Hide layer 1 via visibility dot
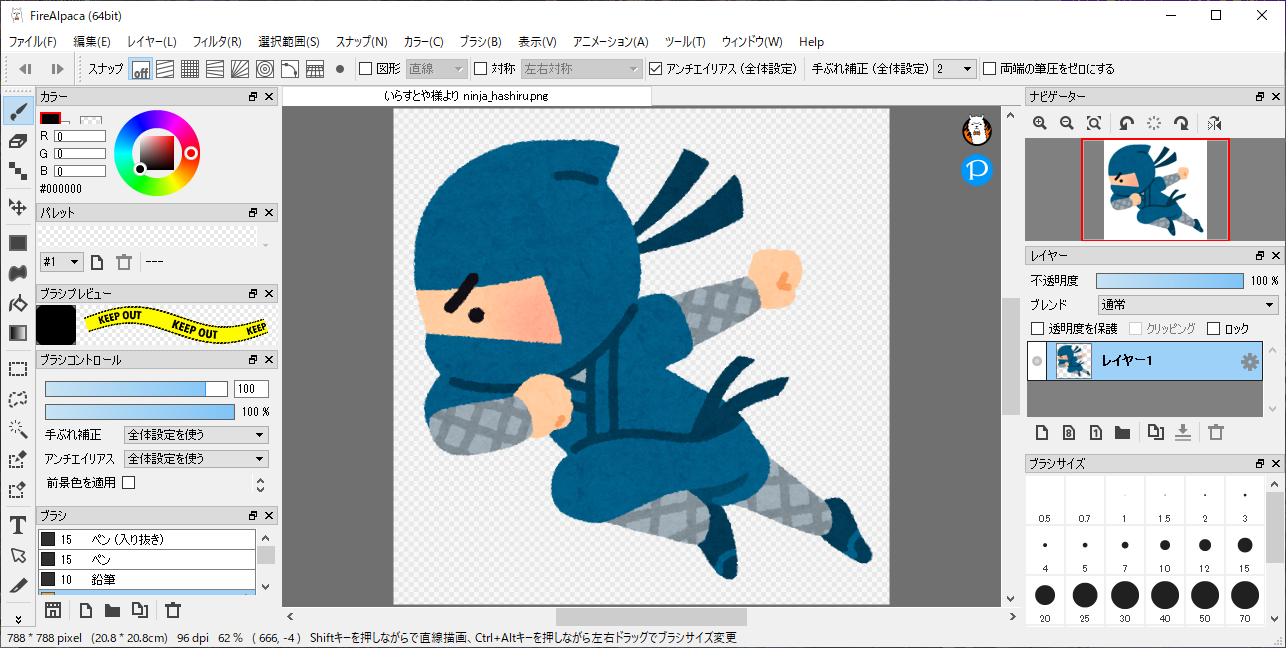 tap(1037, 362)
